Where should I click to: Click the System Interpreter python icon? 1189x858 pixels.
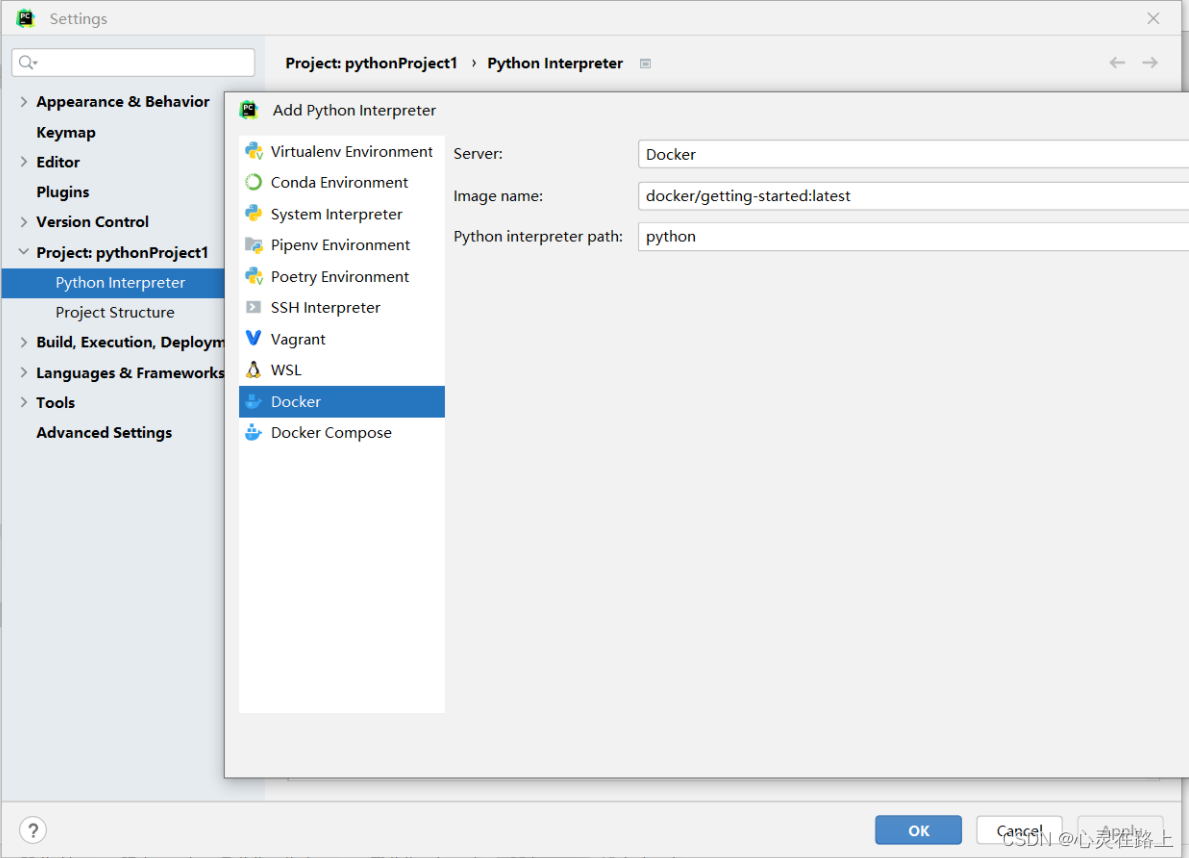254,214
